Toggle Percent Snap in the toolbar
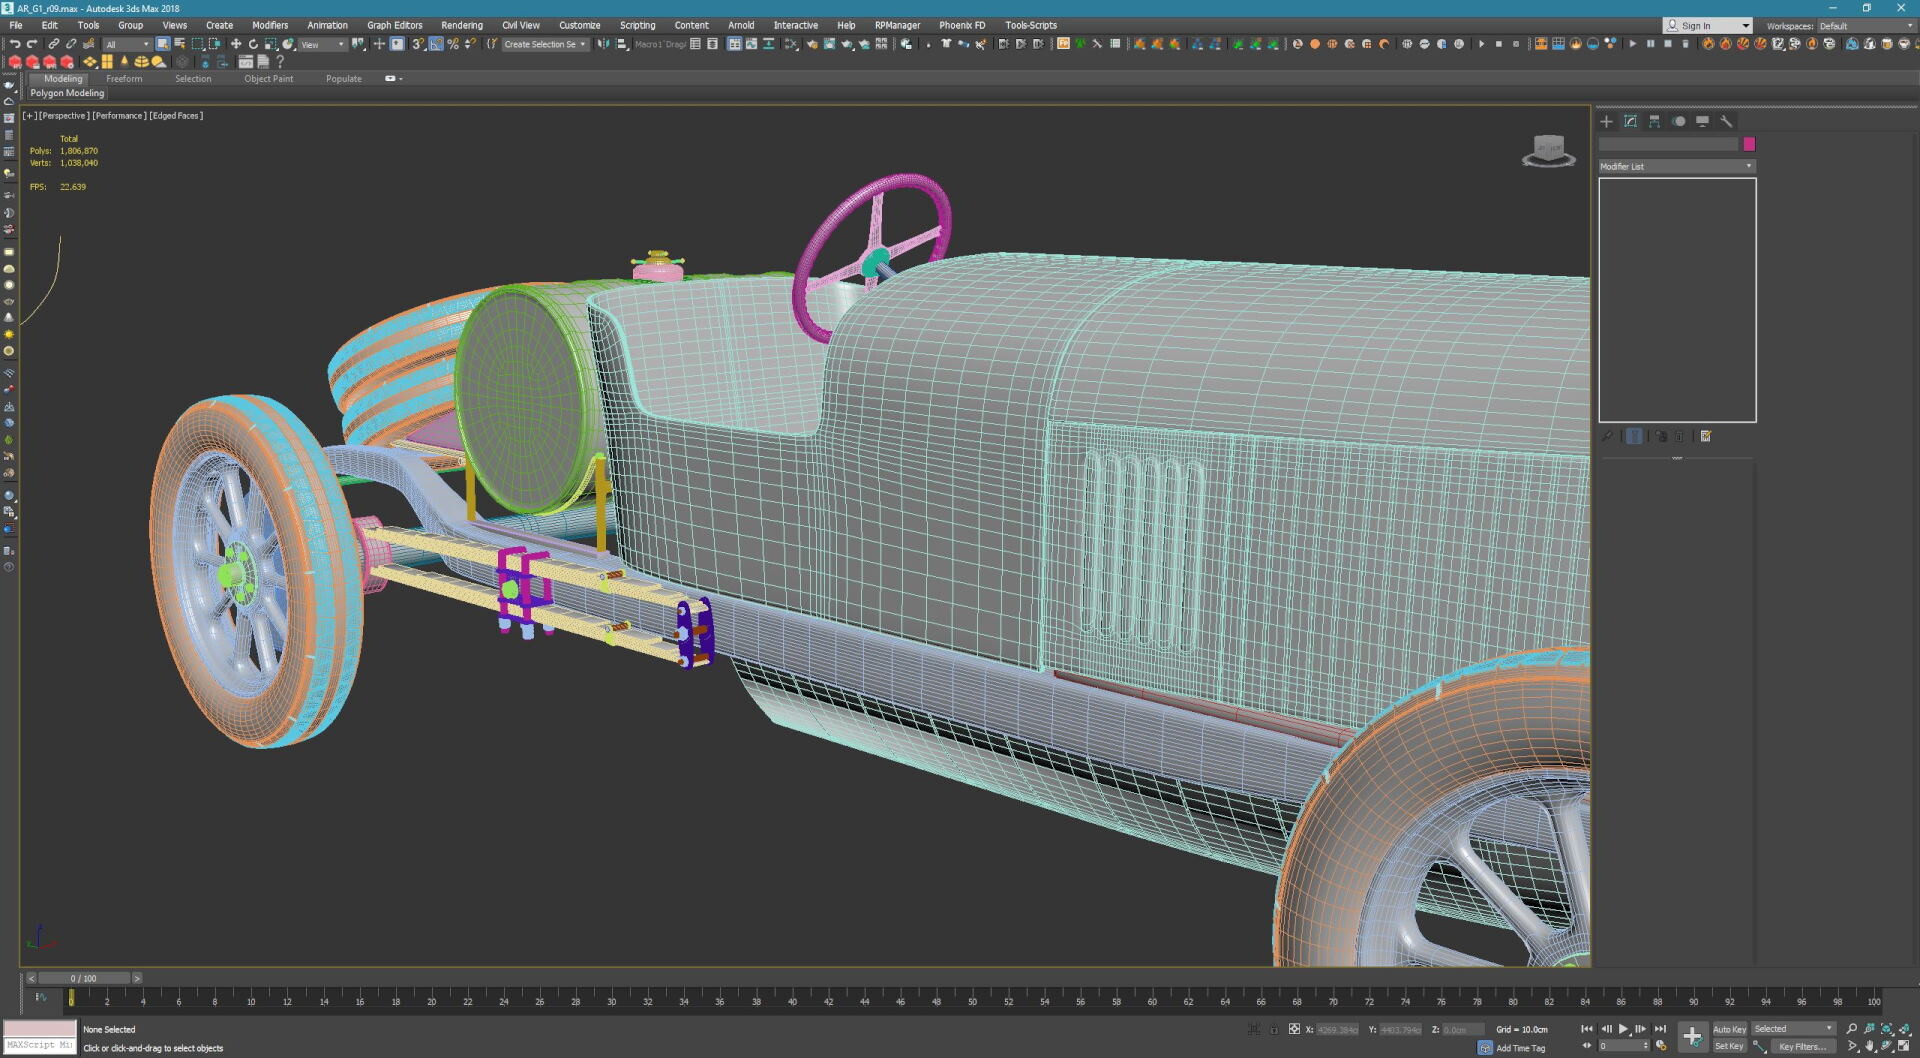1920x1058 pixels. click(453, 44)
